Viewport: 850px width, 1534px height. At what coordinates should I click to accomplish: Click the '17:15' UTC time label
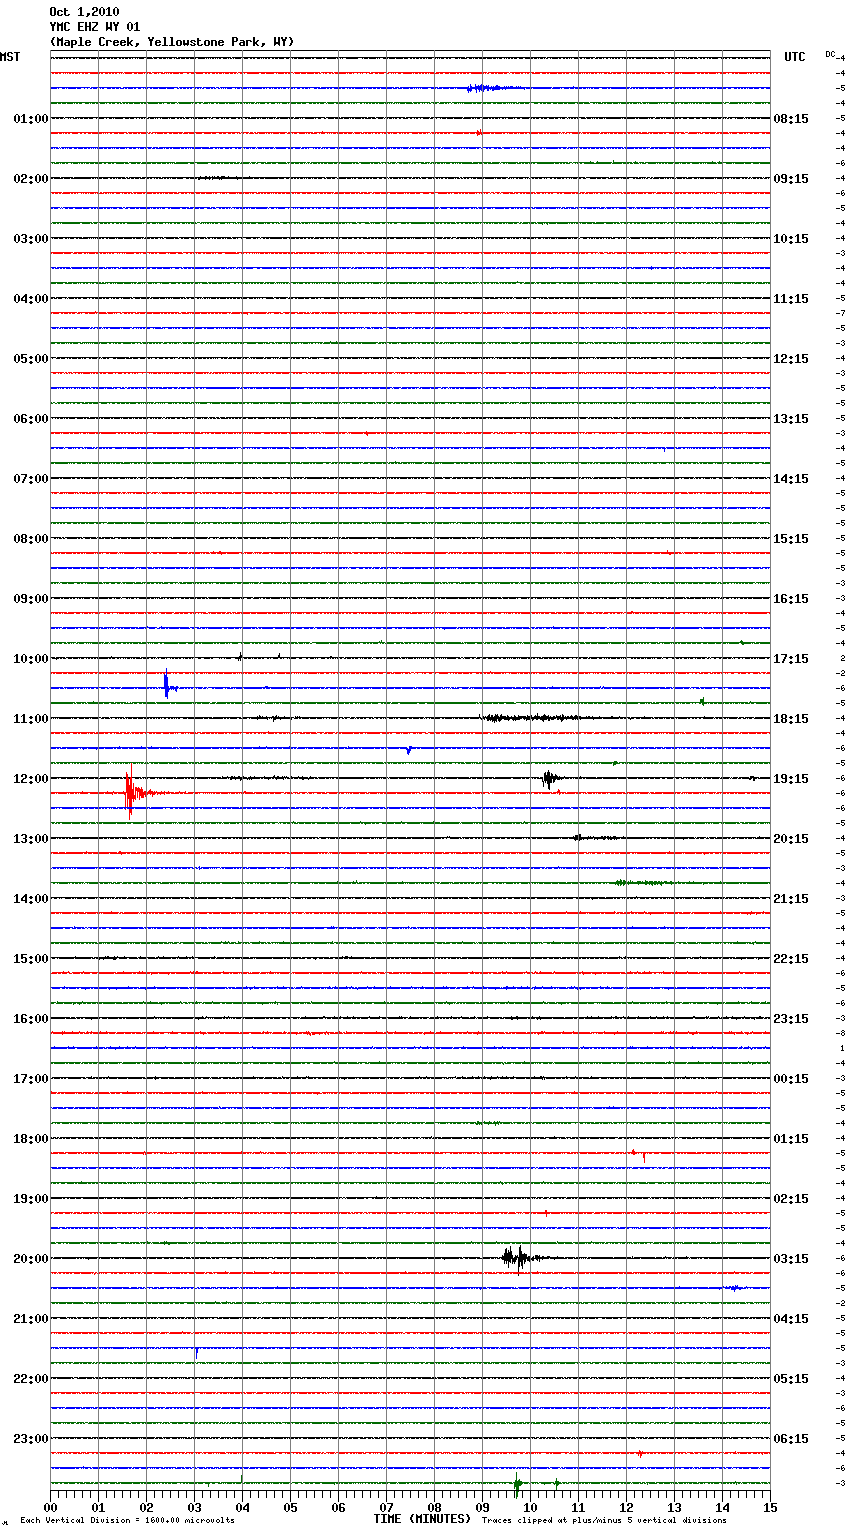(x=791, y=659)
